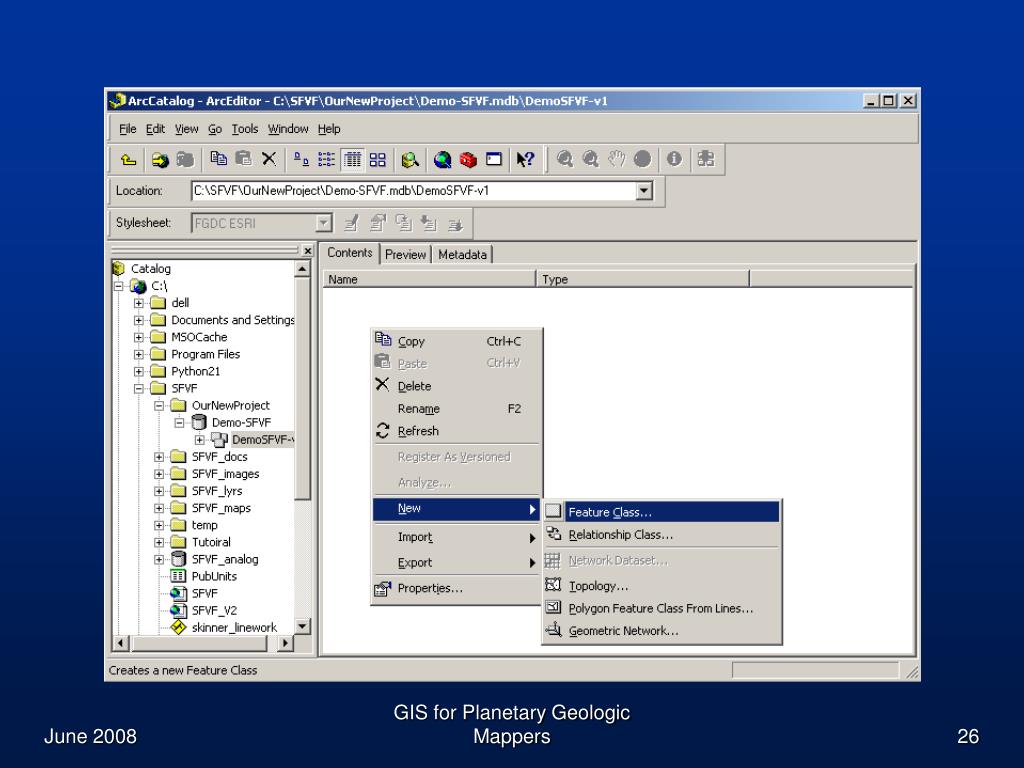Choose Relationship Class... from submenu
Image resolution: width=1024 pixels, height=768 pixels.
click(x=661, y=535)
